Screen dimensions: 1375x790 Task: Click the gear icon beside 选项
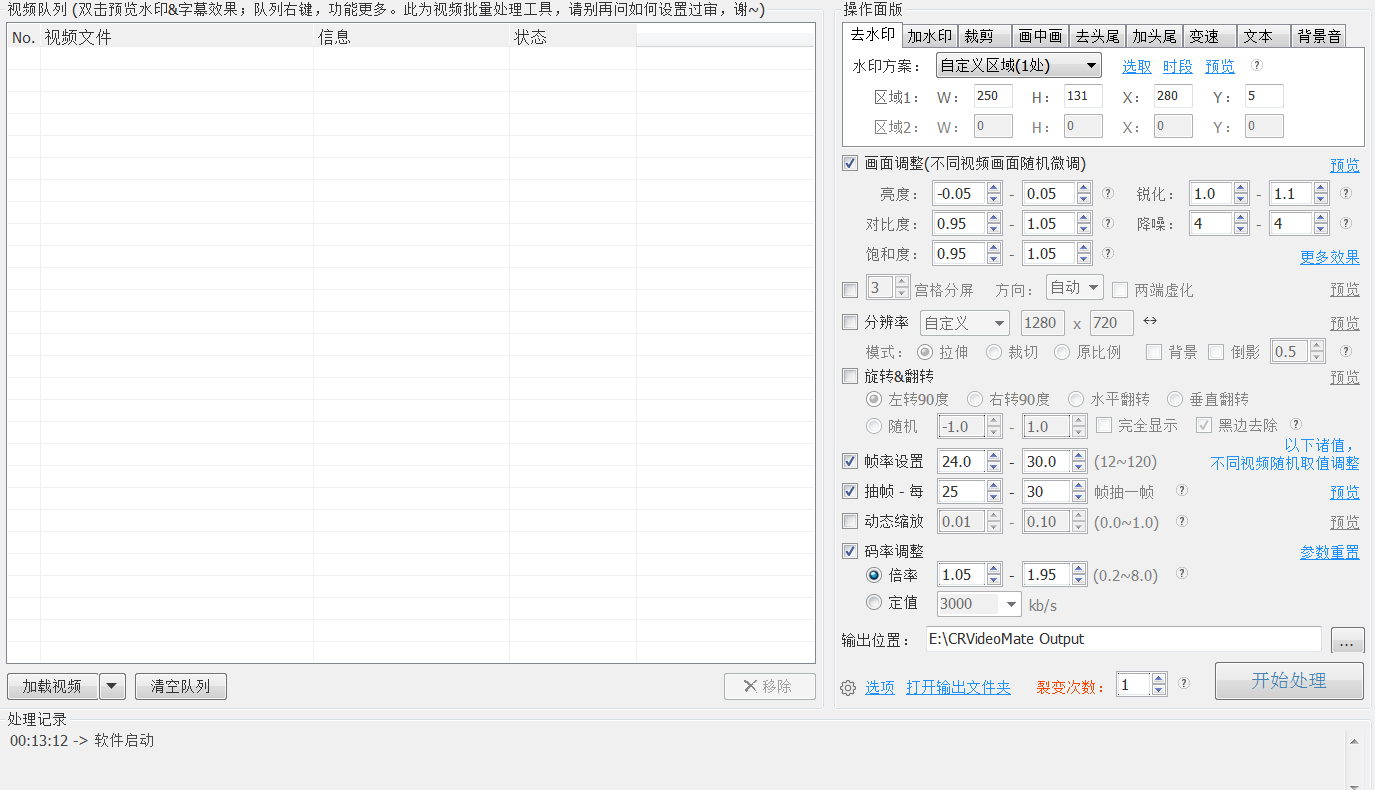[x=848, y=688]
